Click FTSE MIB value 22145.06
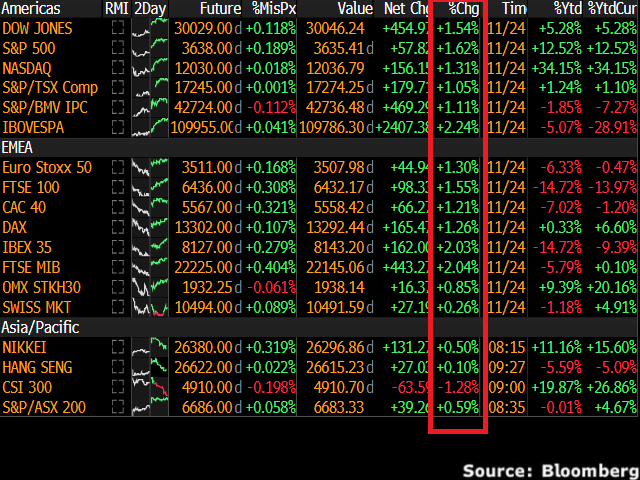This screenshot has width=640, height=480. pos(335,267)
